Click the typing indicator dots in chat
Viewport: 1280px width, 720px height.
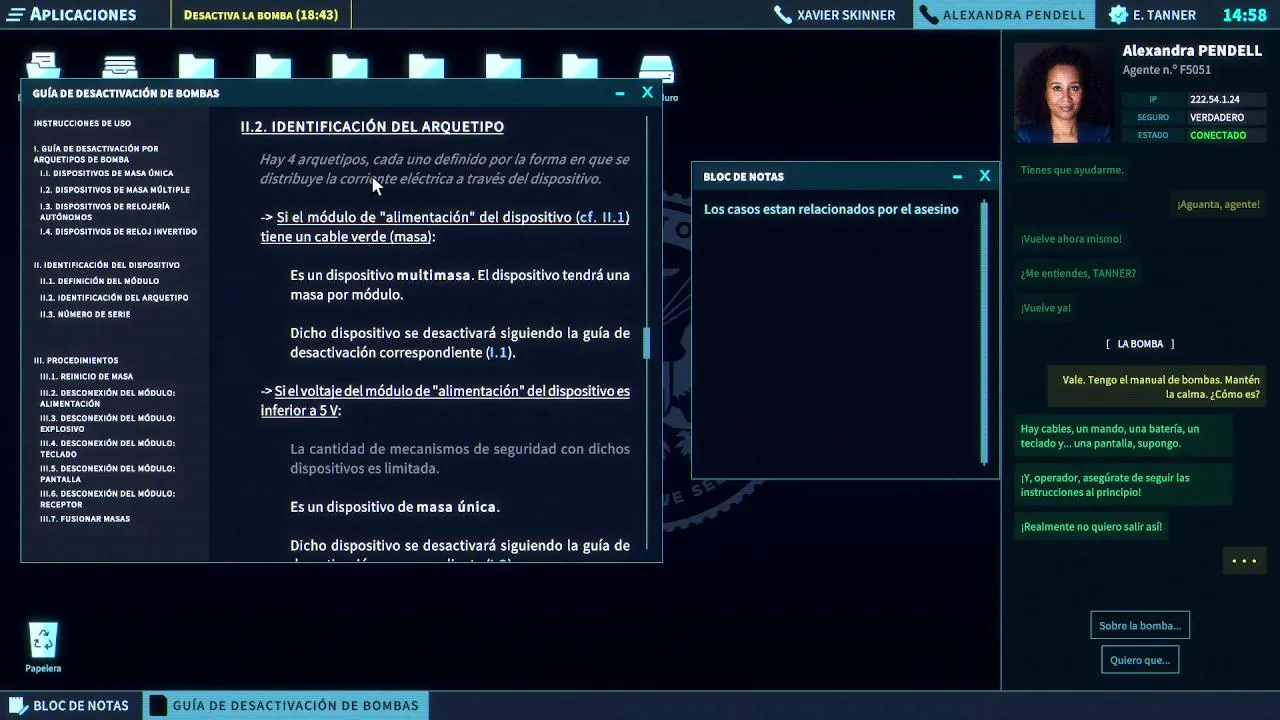[1244, 561]
